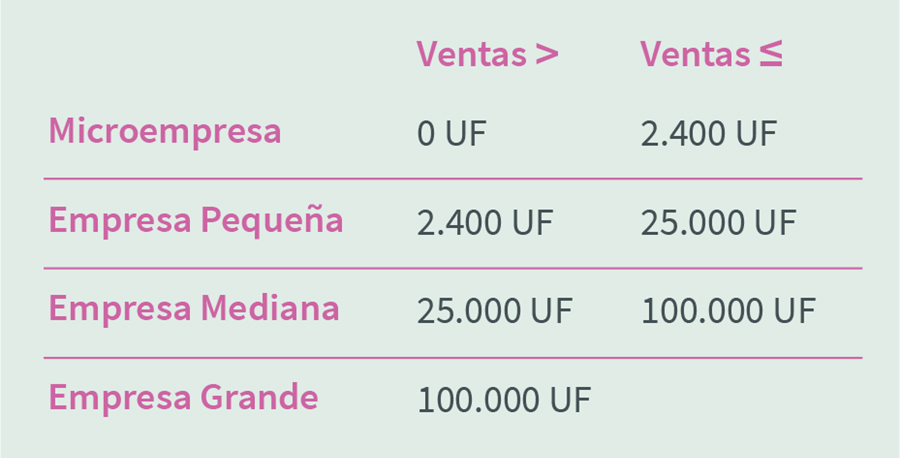Click the less-than-or-equal symbol in the header
The width and height of the screenshot is (900, 458).
tap(769, 54)
